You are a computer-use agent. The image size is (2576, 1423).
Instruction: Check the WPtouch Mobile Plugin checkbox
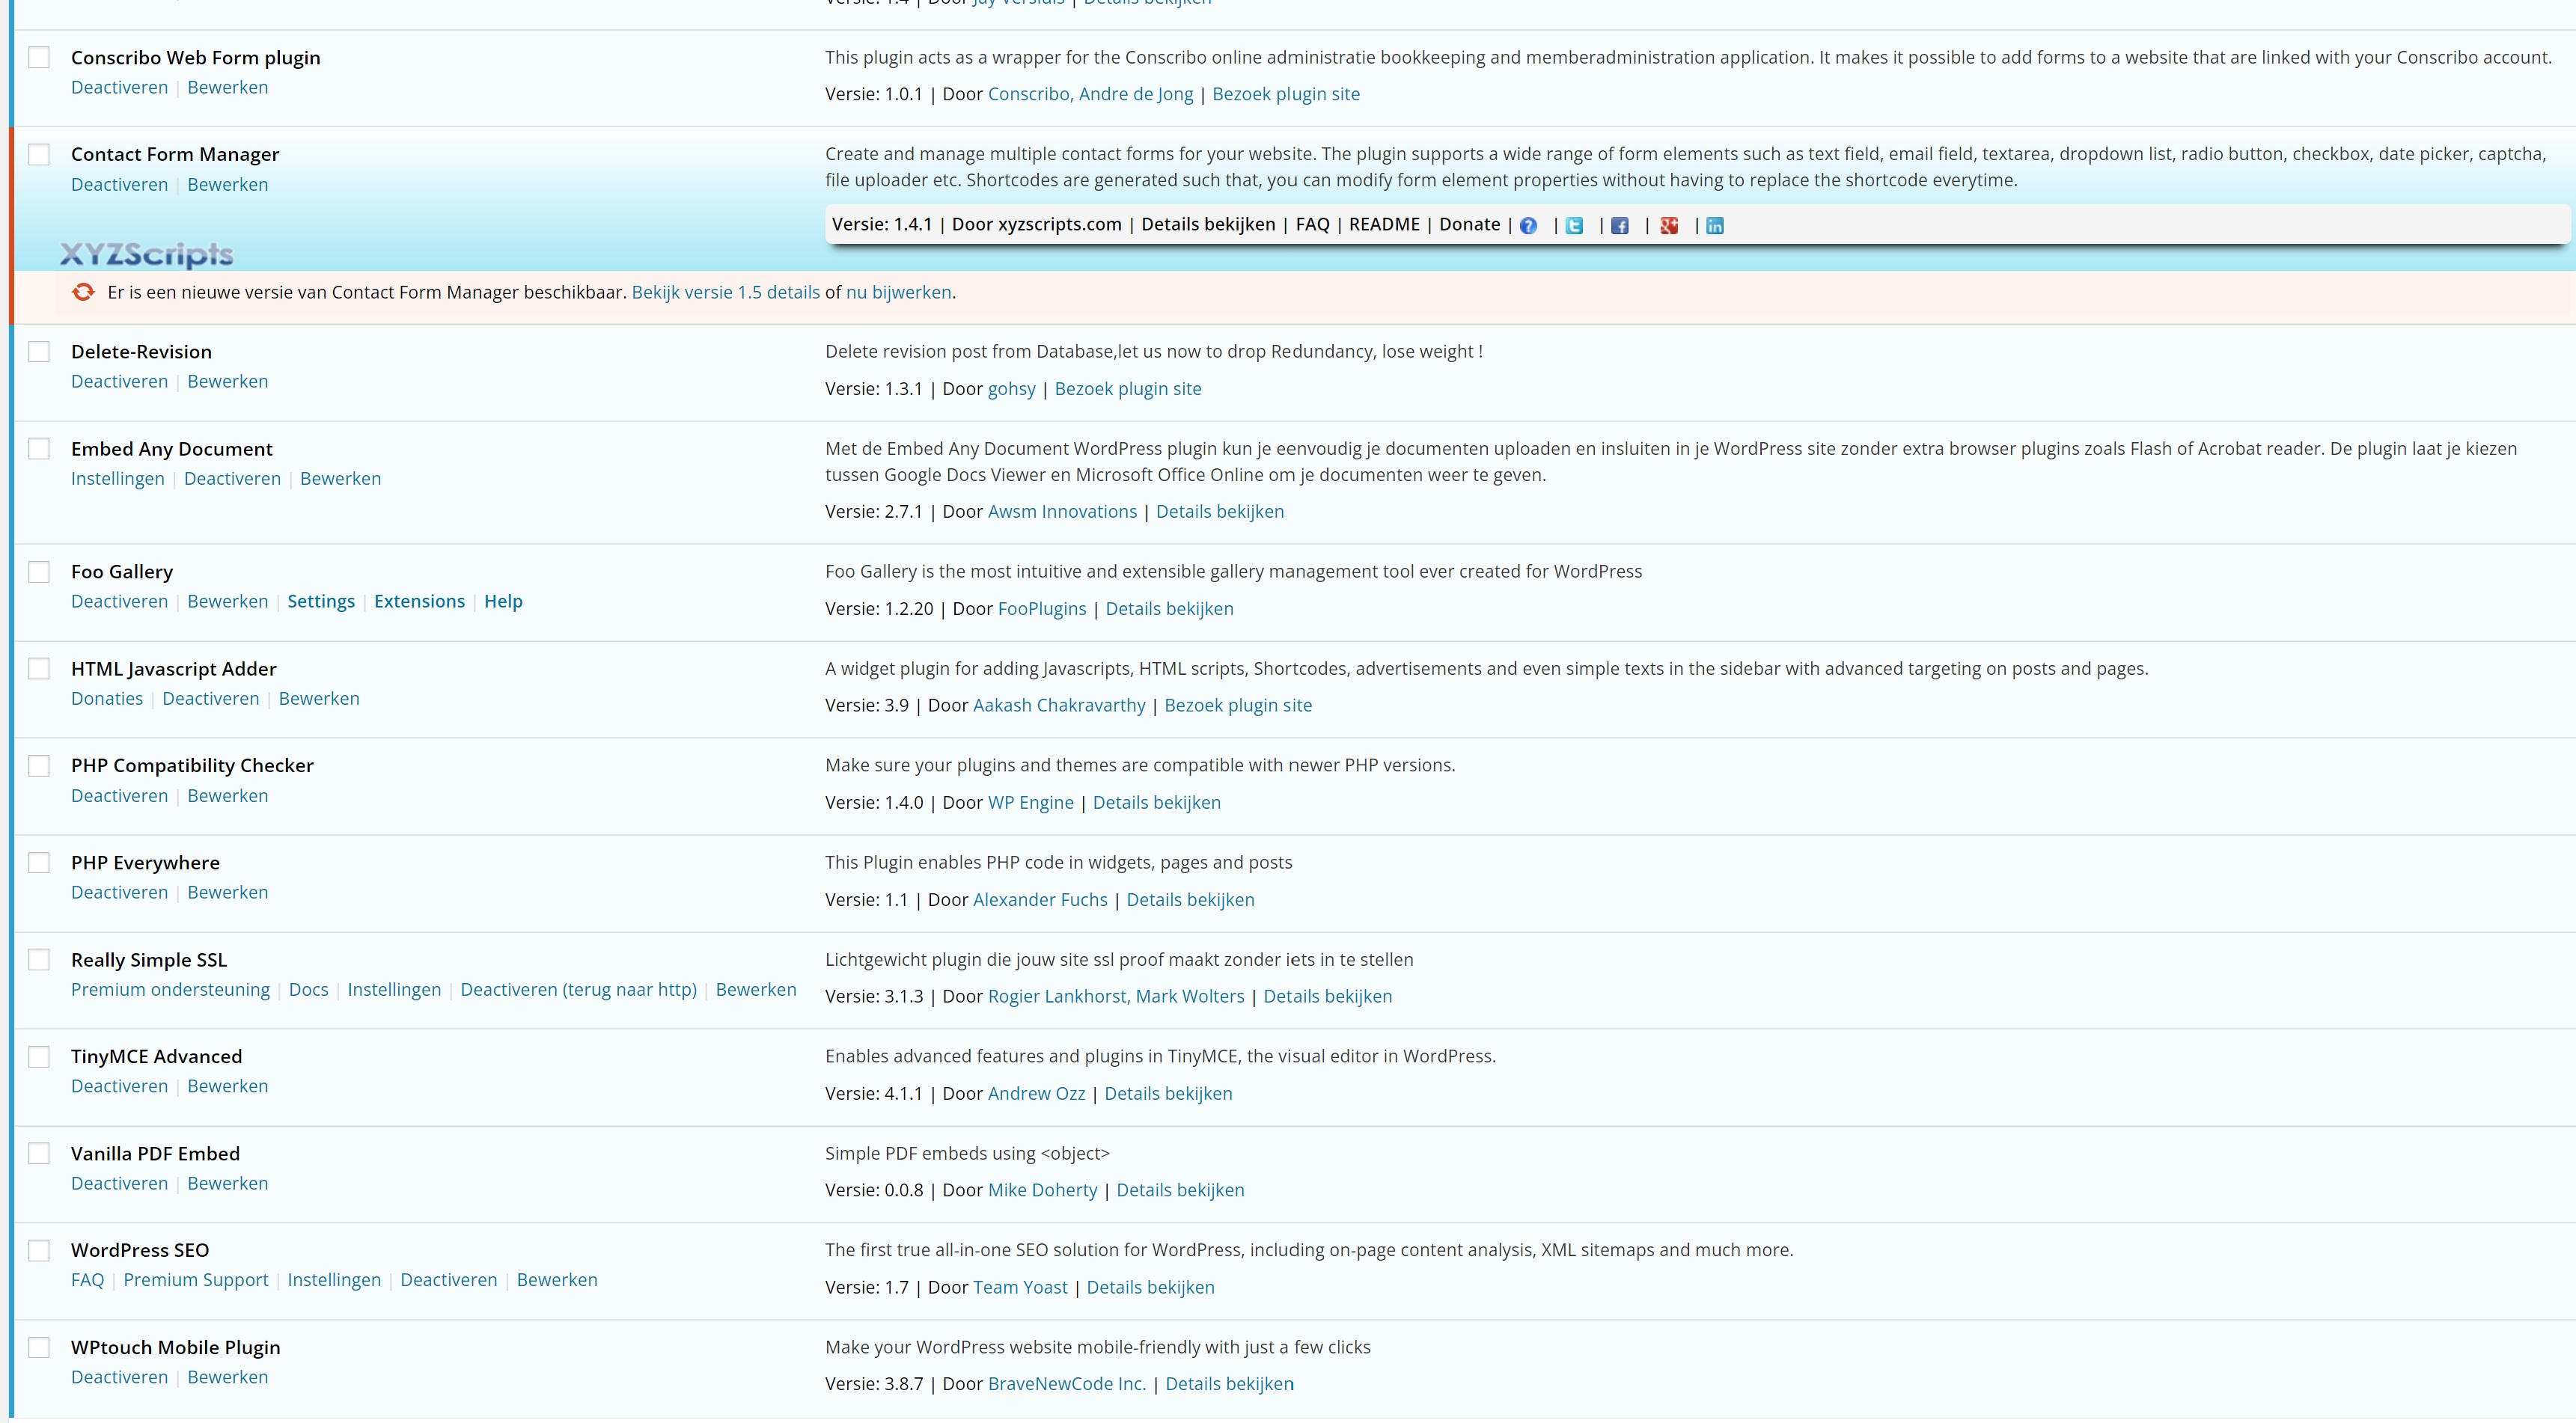tap(39, 1348)
